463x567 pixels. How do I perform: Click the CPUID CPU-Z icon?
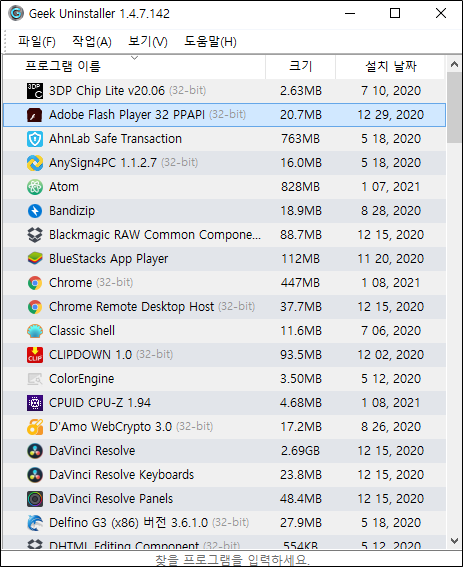click(x=35, y=403)
